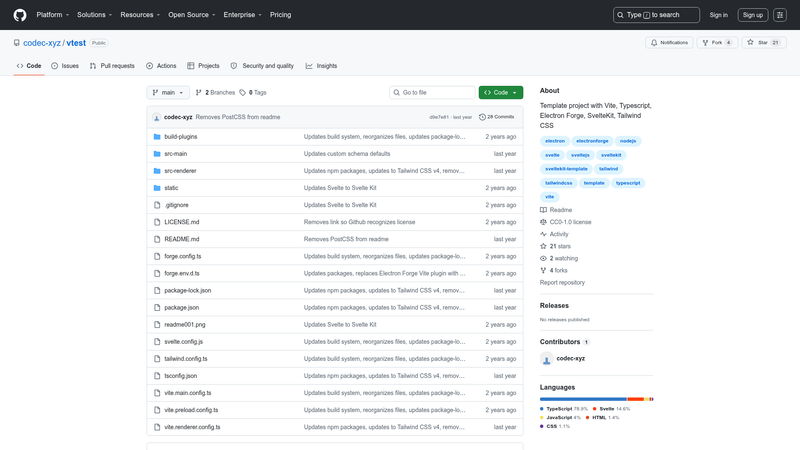Select the Code tab
The height and width of the screenshot is (450, 800).
click(x=29, y=66)
